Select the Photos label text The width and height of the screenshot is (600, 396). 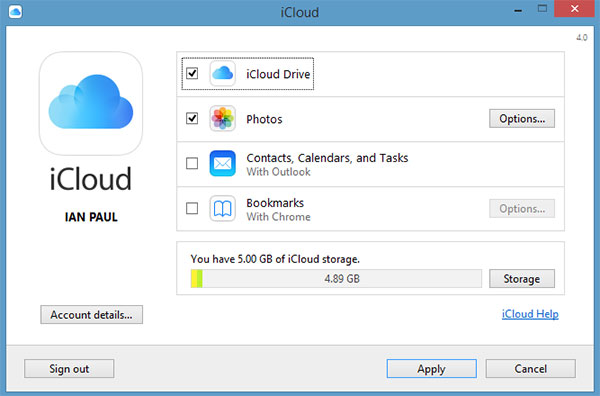tap(264, 119)
